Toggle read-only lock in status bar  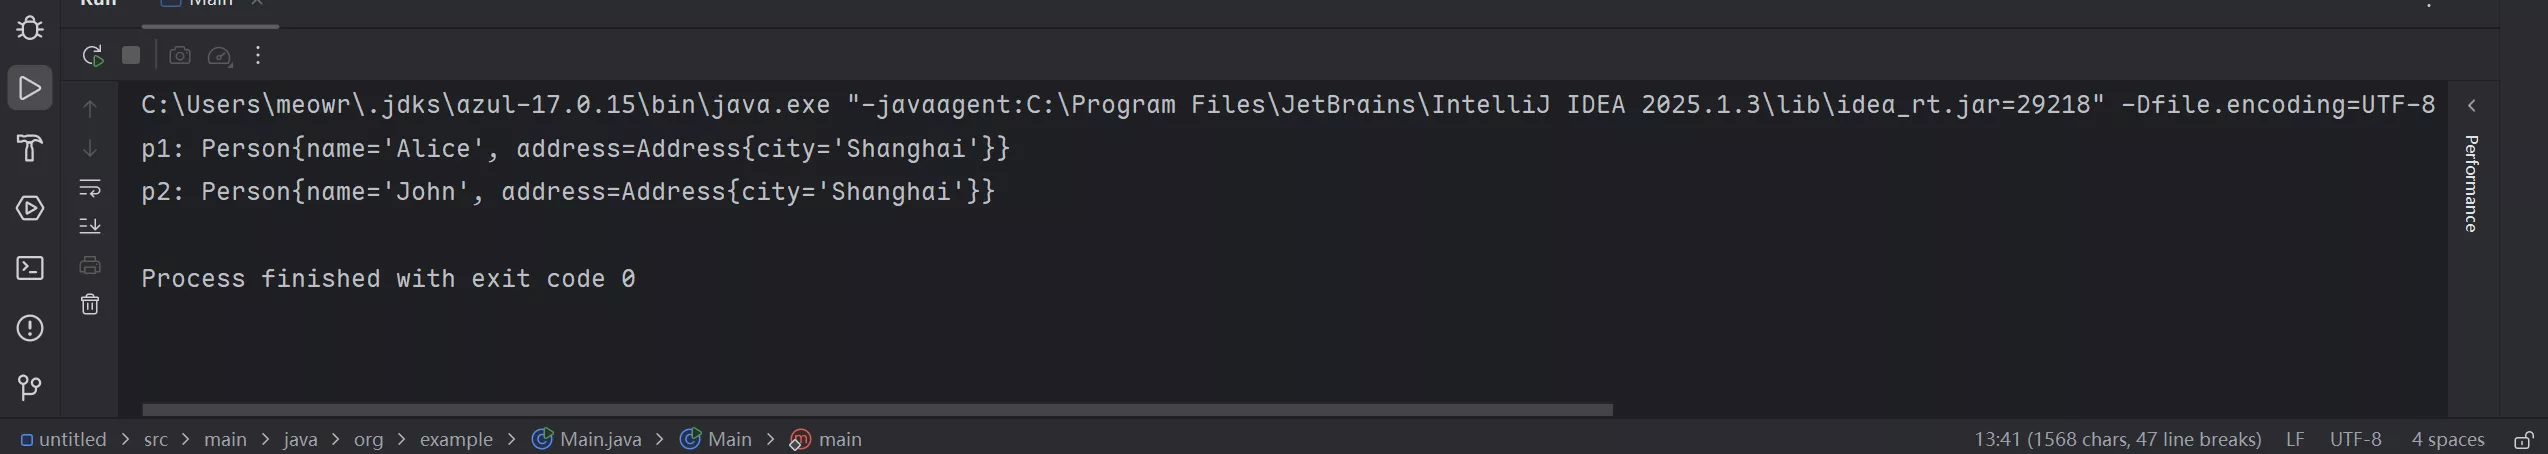tap(2523, 440)
